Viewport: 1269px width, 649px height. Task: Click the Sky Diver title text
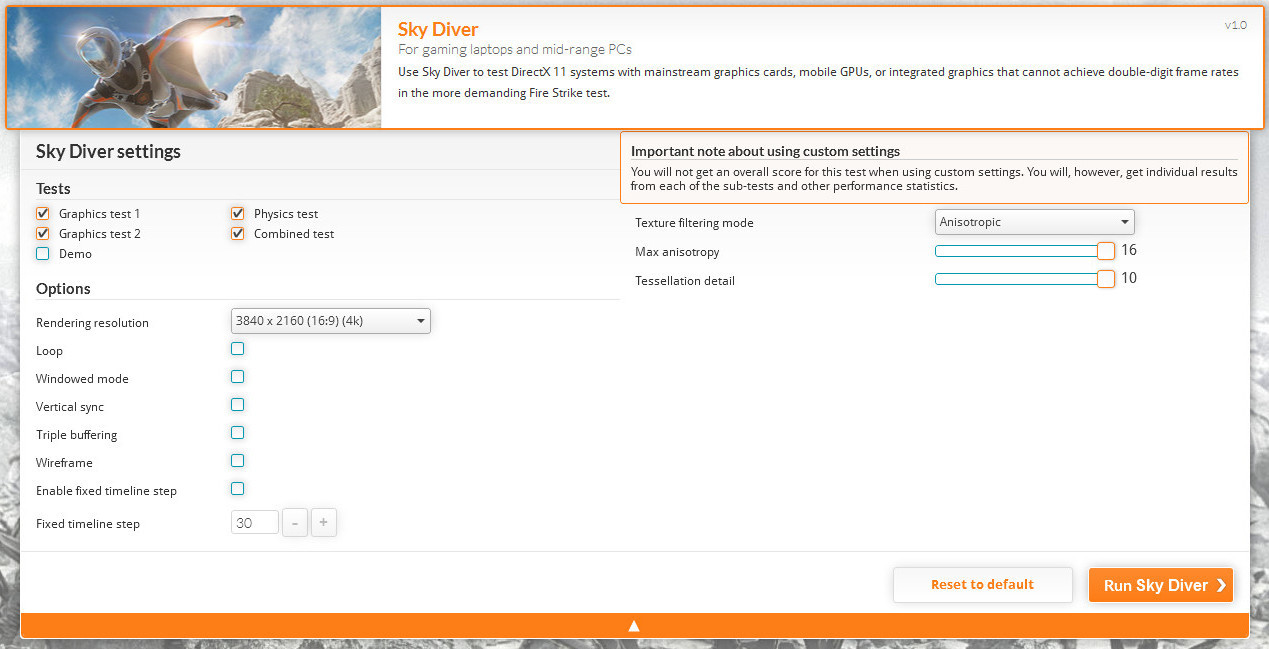point(438,29)
